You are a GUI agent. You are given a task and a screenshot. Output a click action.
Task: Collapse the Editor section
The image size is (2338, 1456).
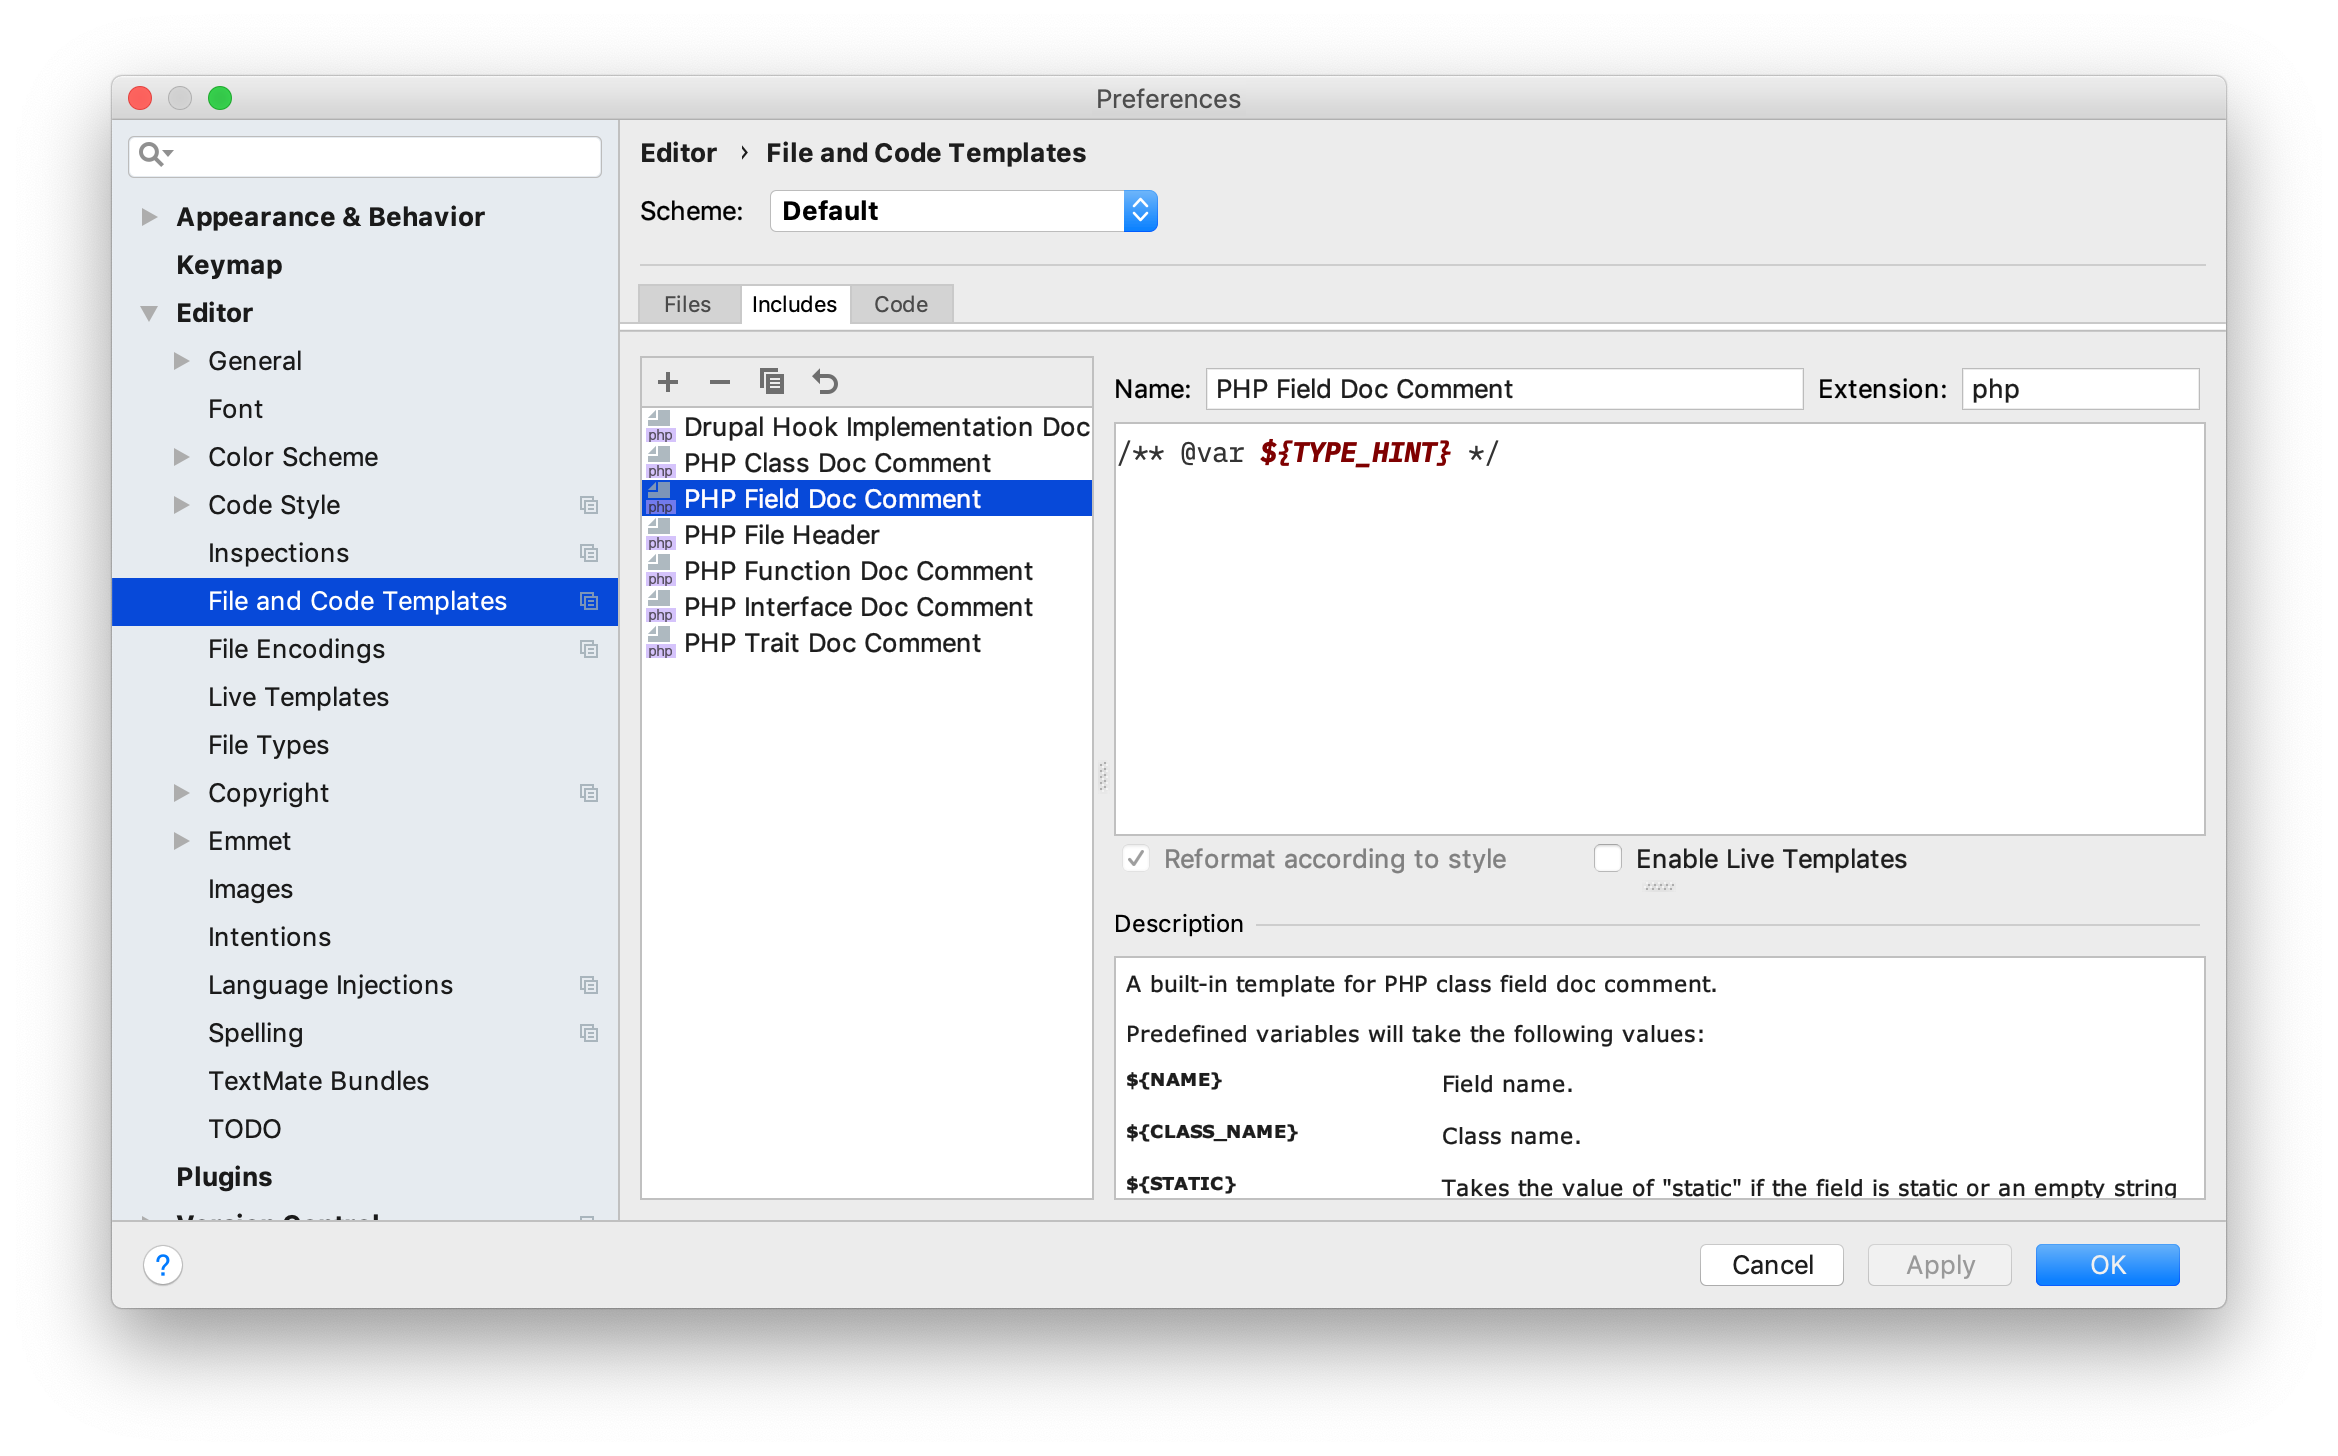coord(149,313)
